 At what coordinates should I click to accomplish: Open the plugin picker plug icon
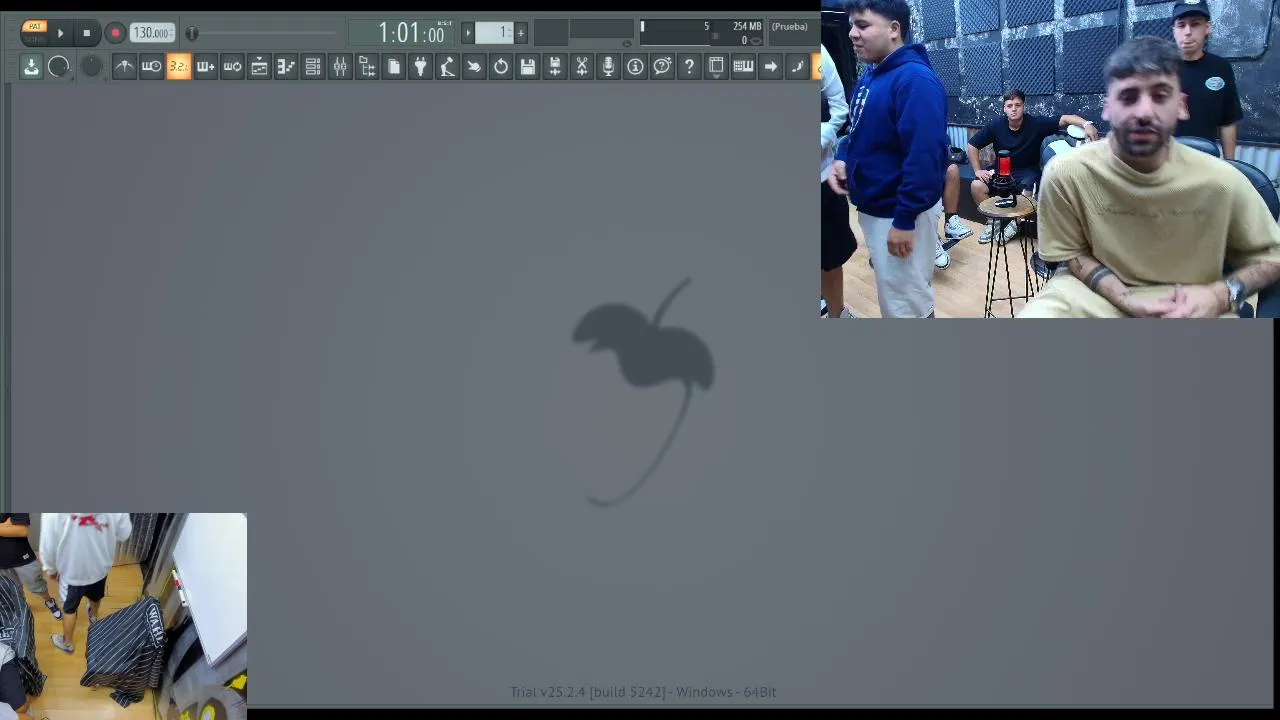(420, 66)
